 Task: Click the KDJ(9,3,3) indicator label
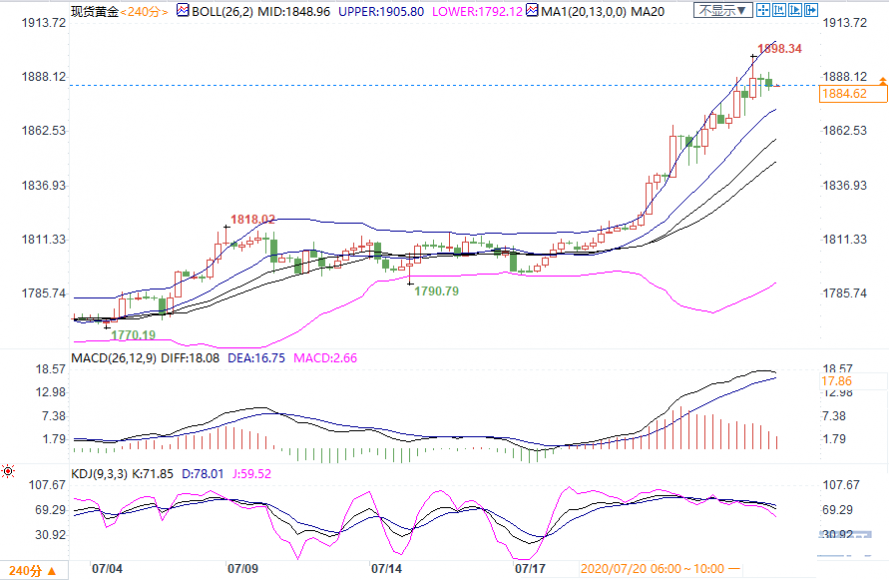99,473
